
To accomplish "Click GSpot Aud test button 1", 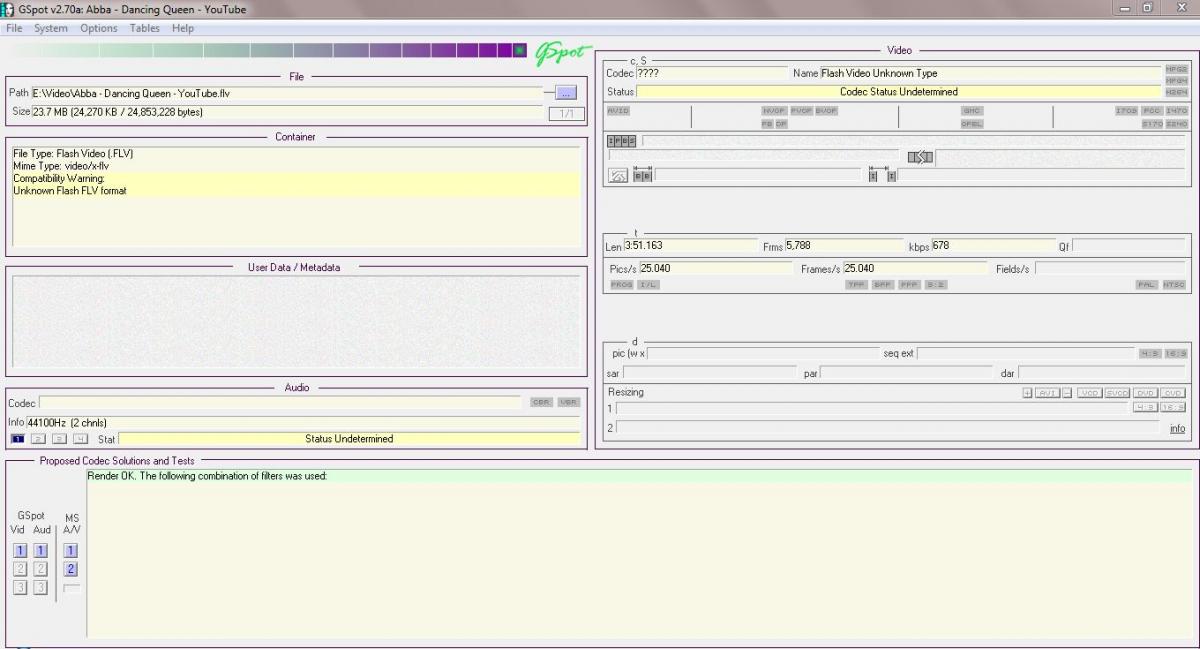I will coord(40,551).
